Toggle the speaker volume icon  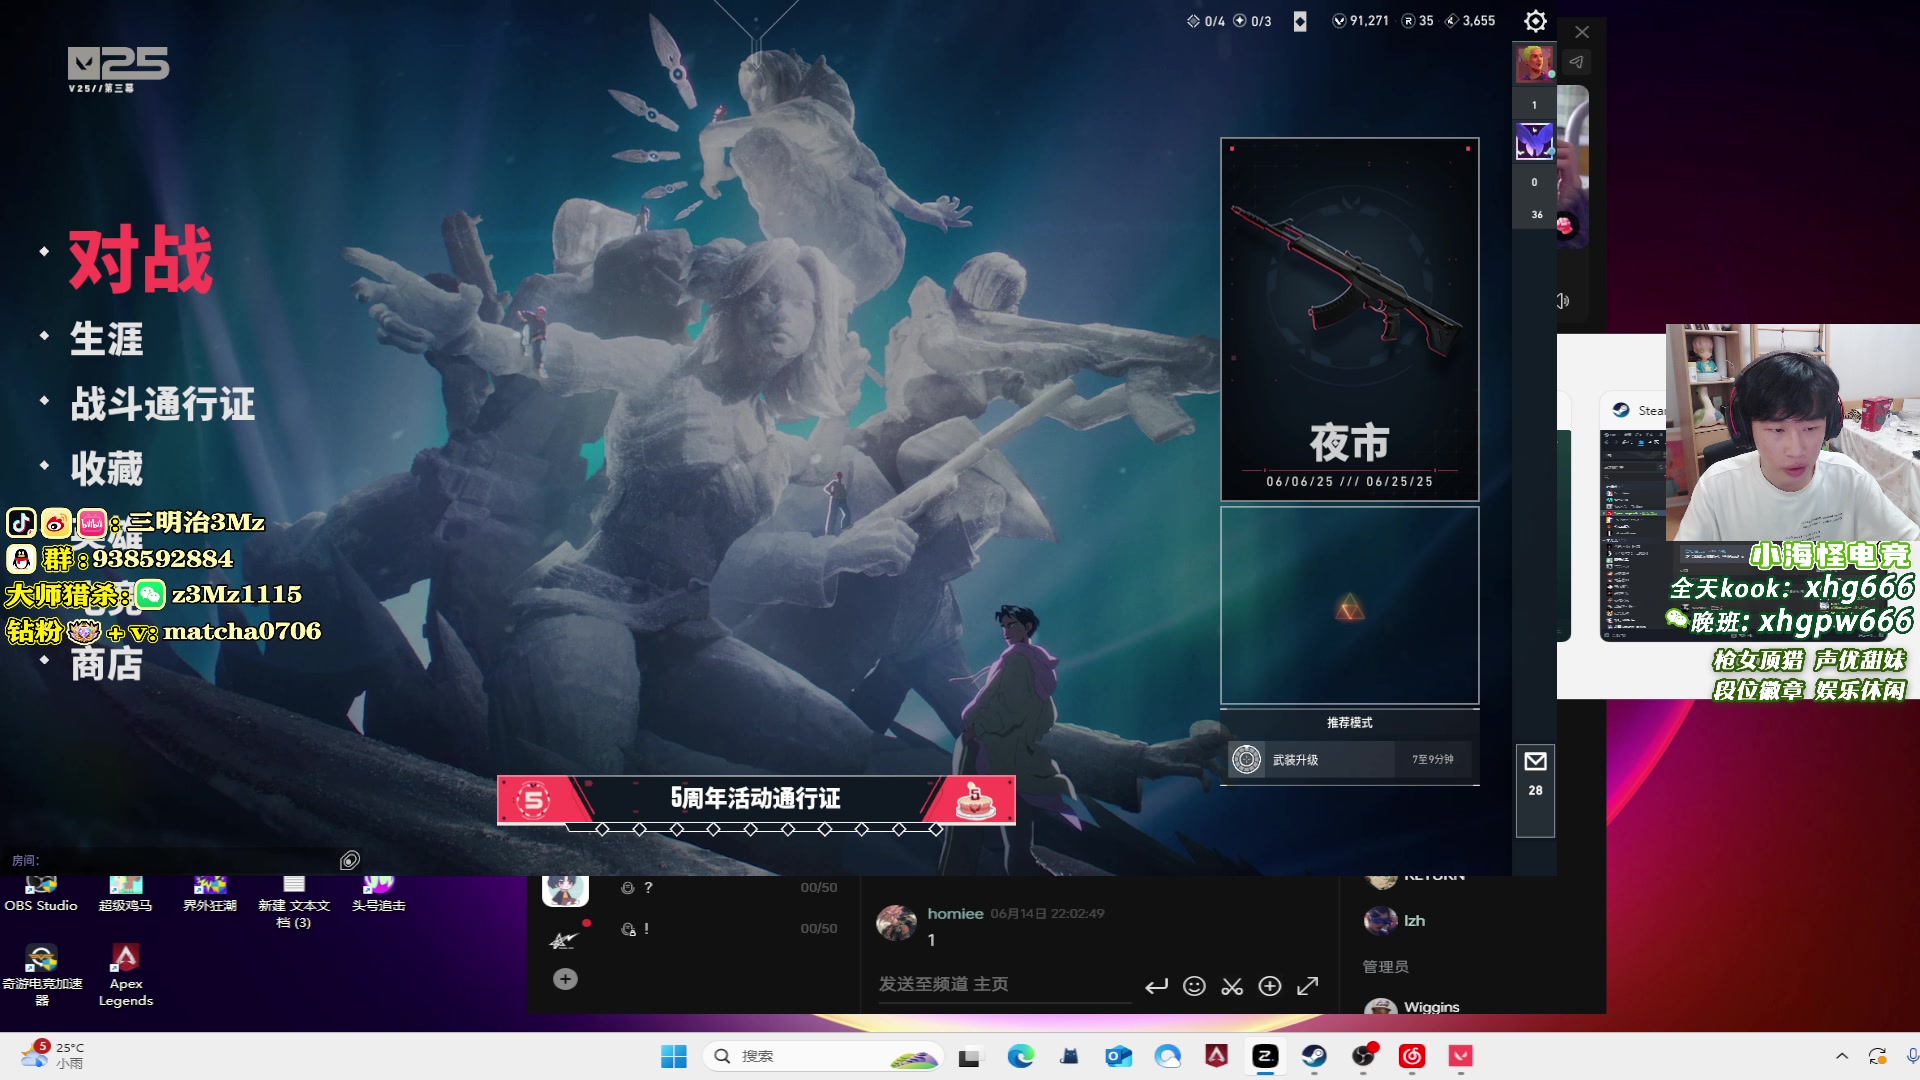pyautogui.click(x=1563, y=301)
